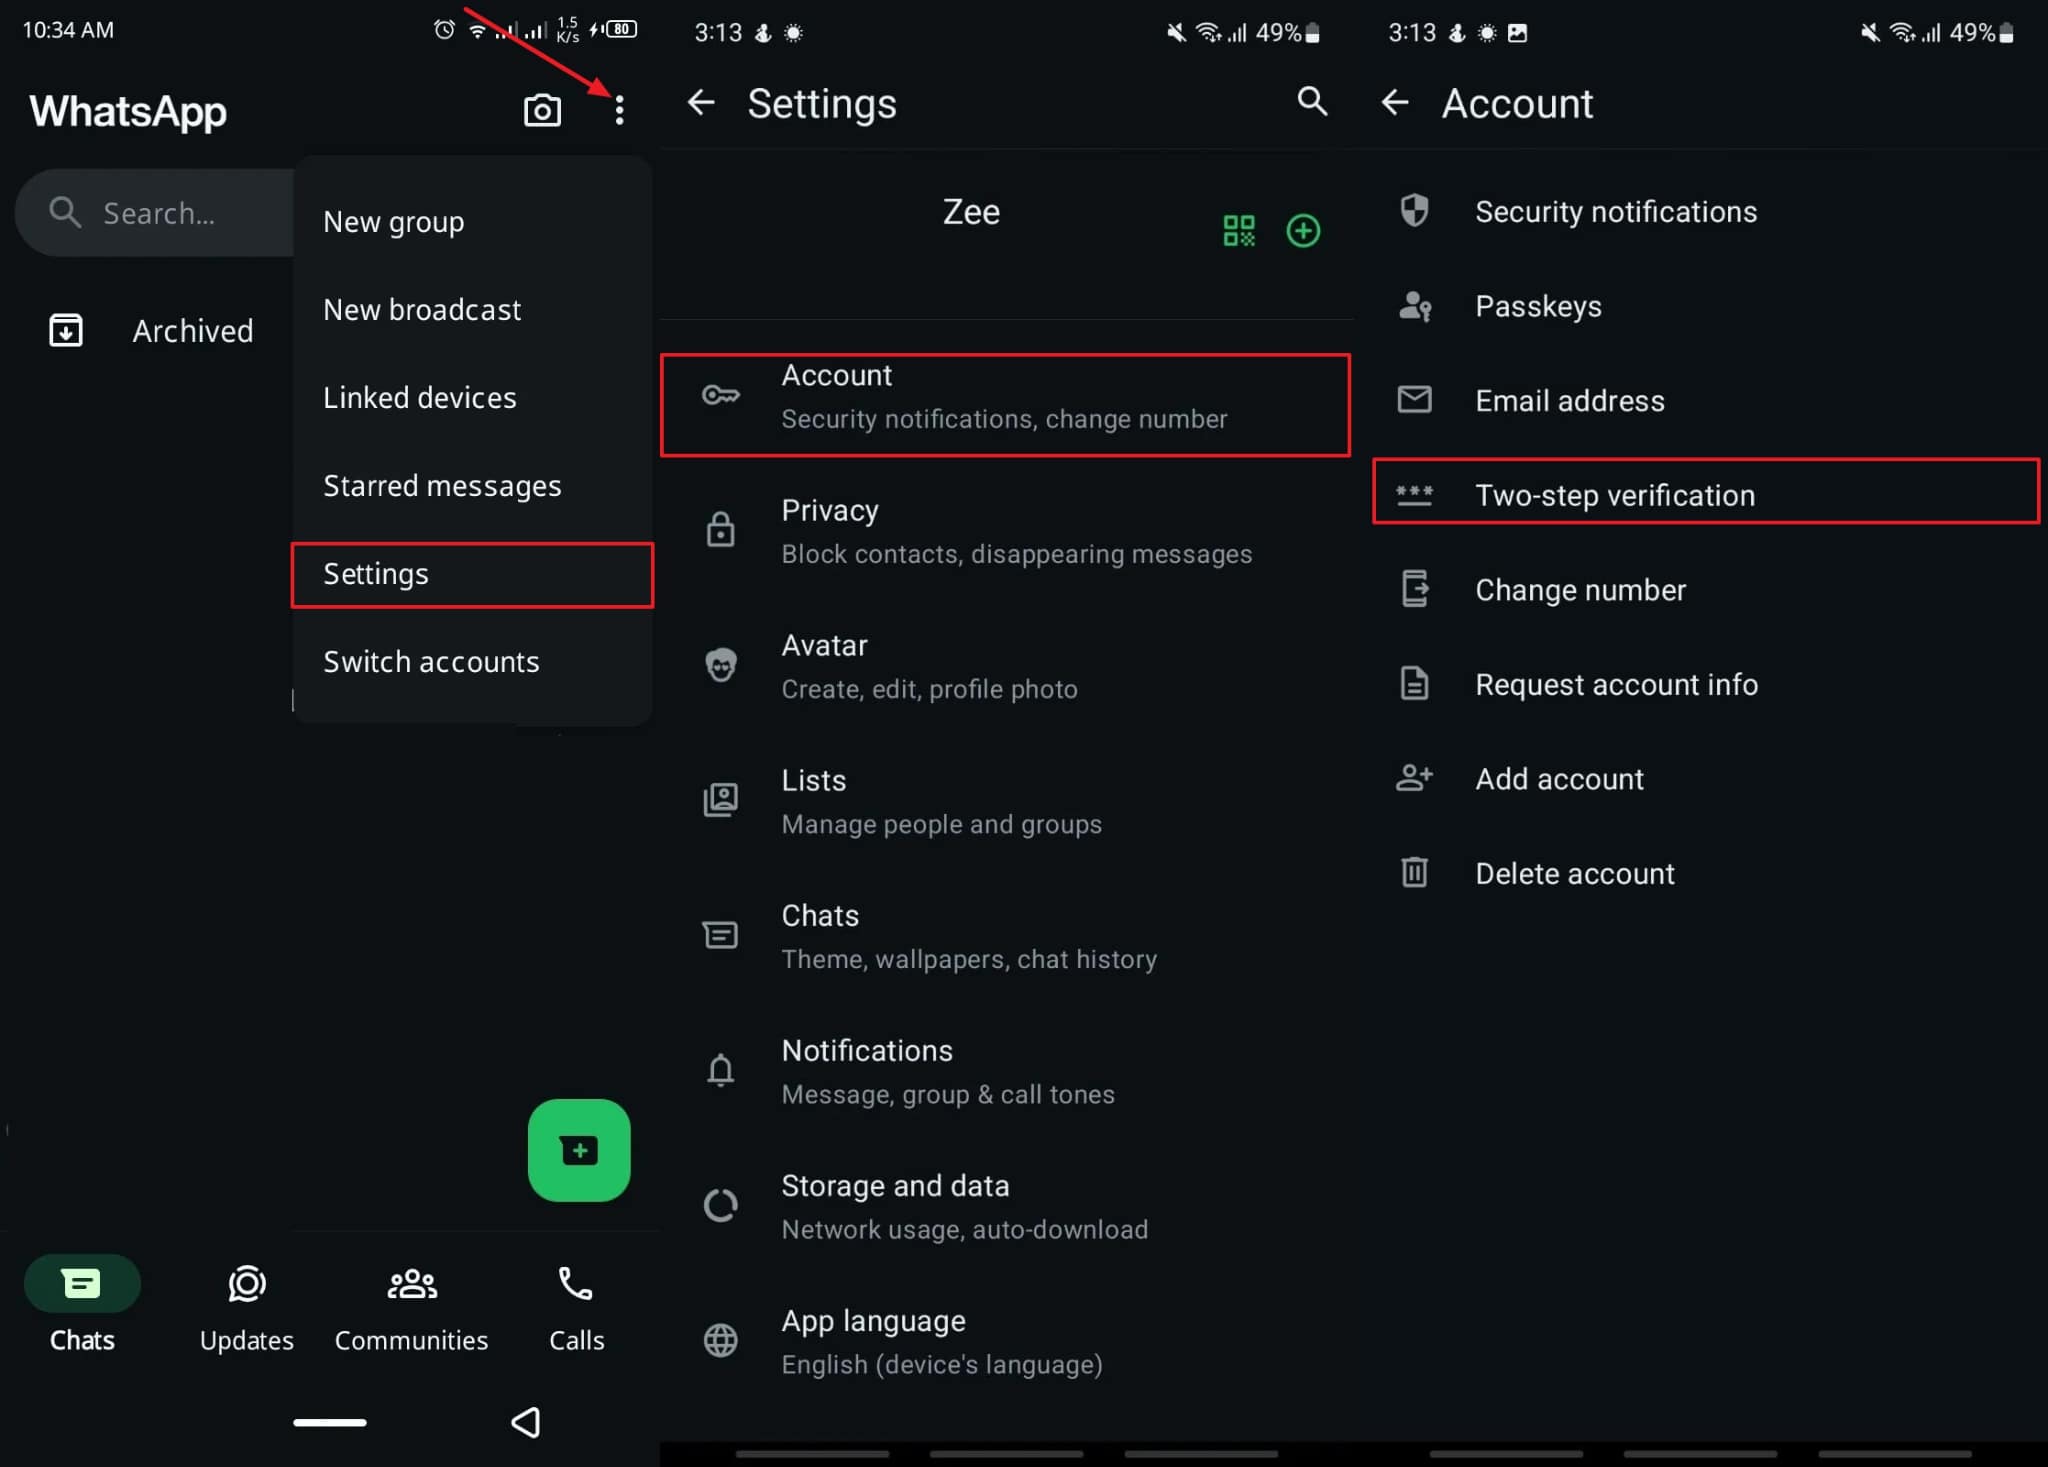Open Avatar settings label

coord(823,645)
